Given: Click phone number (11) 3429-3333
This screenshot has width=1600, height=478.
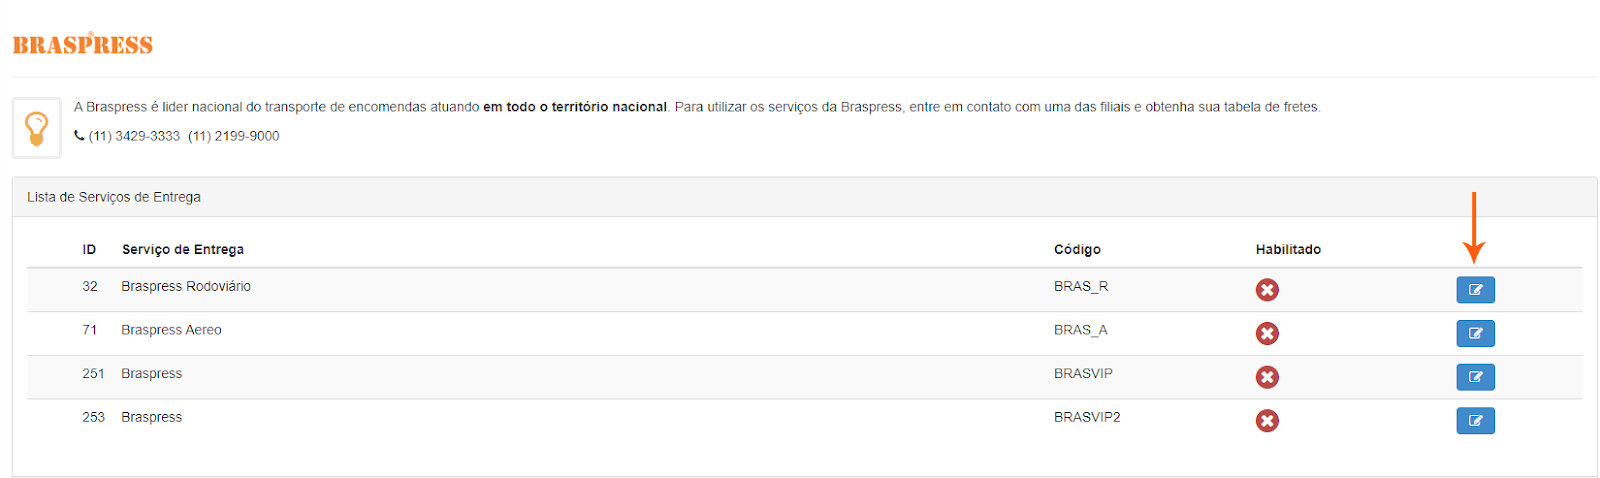Looking at the screenshot, I should pyautogui.click(x=134, y=136).
